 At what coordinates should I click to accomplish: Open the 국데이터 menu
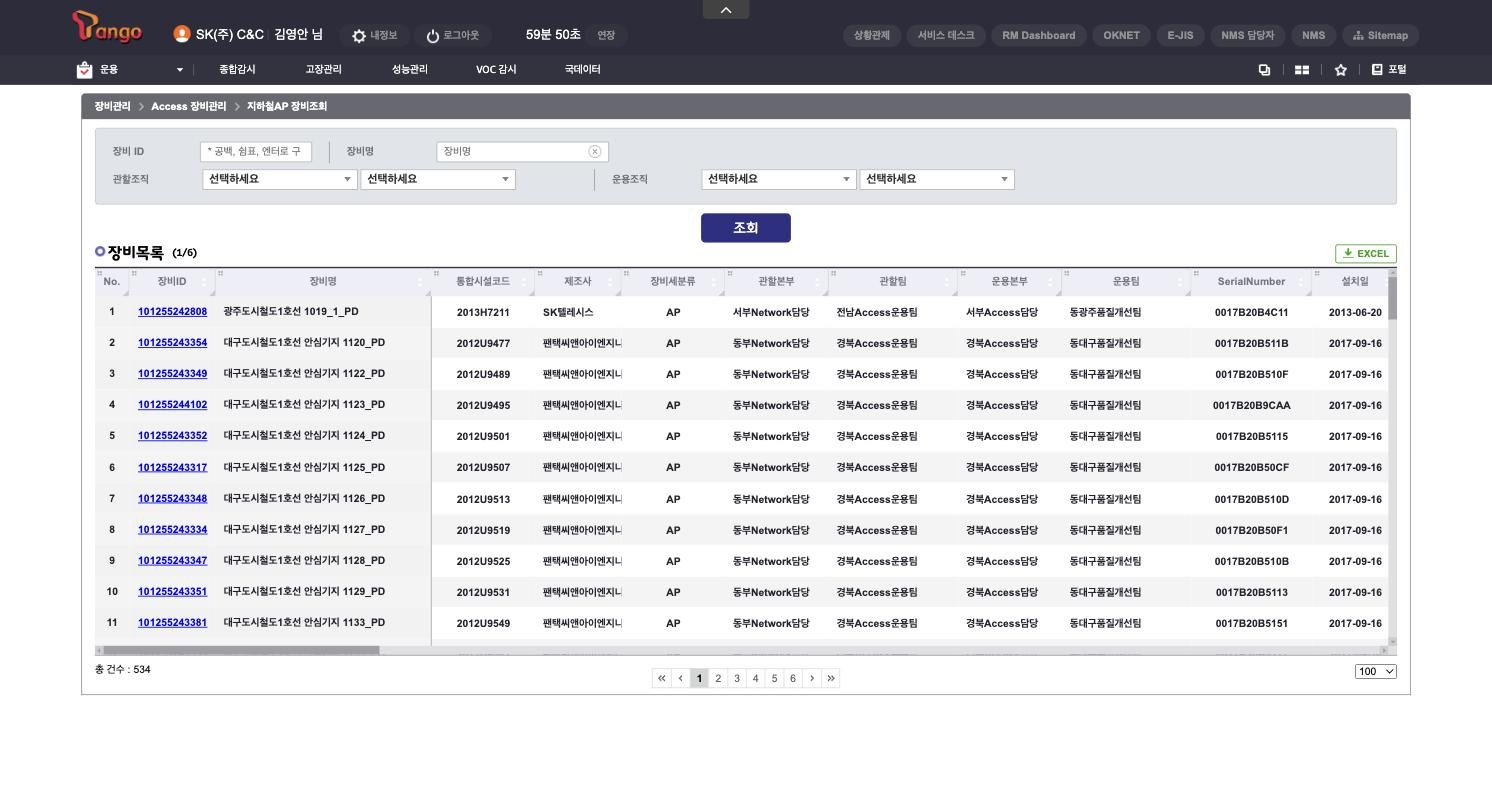pyautogui.click(x=582, y=70)
